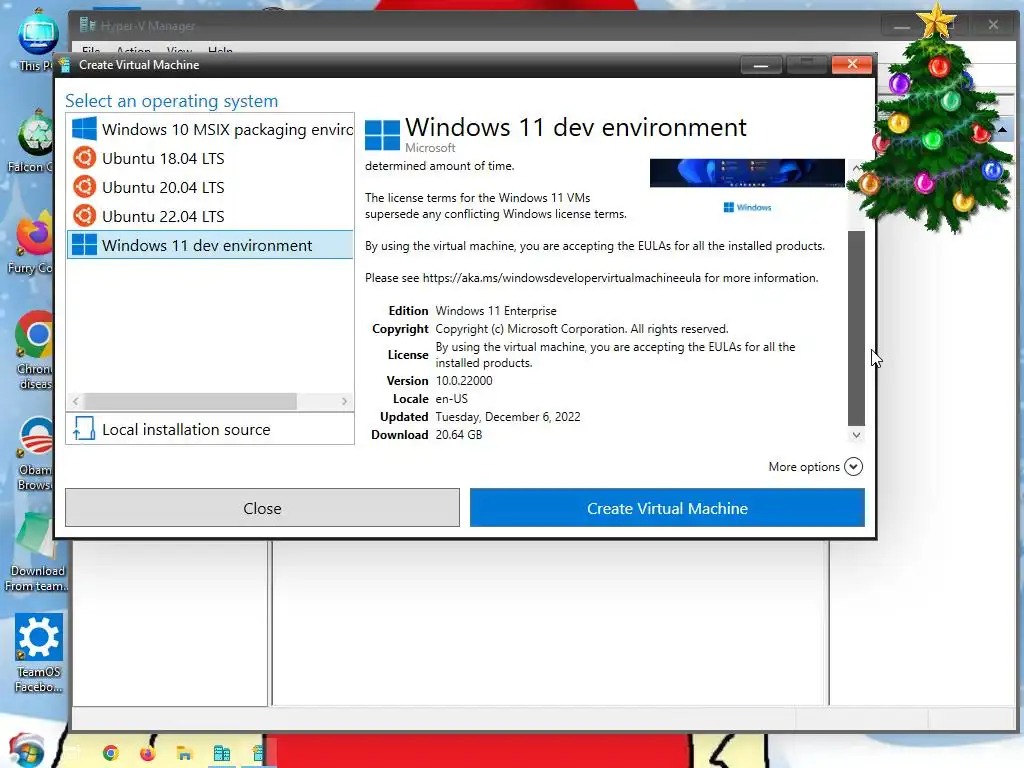Image resolution: width=1024 pixels, height=768 pixels.
Task: Open the Chrome desktop shortcut
Action: (35, 350)
